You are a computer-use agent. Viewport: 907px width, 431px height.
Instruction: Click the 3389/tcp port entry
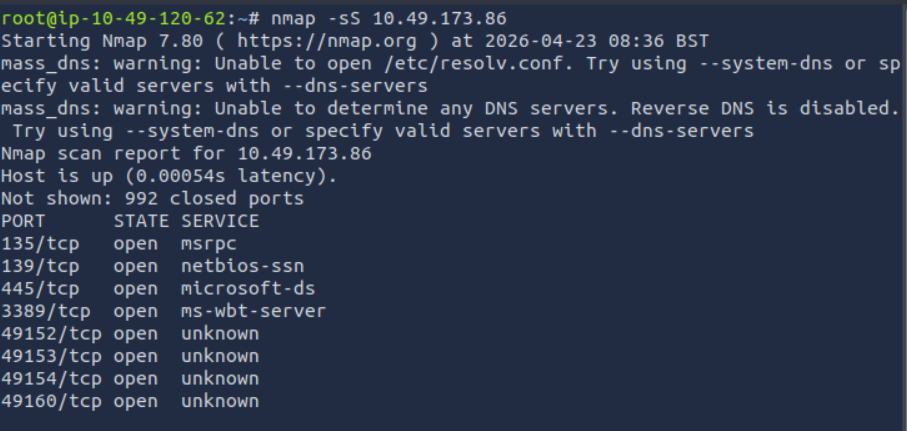pos(46,312)
